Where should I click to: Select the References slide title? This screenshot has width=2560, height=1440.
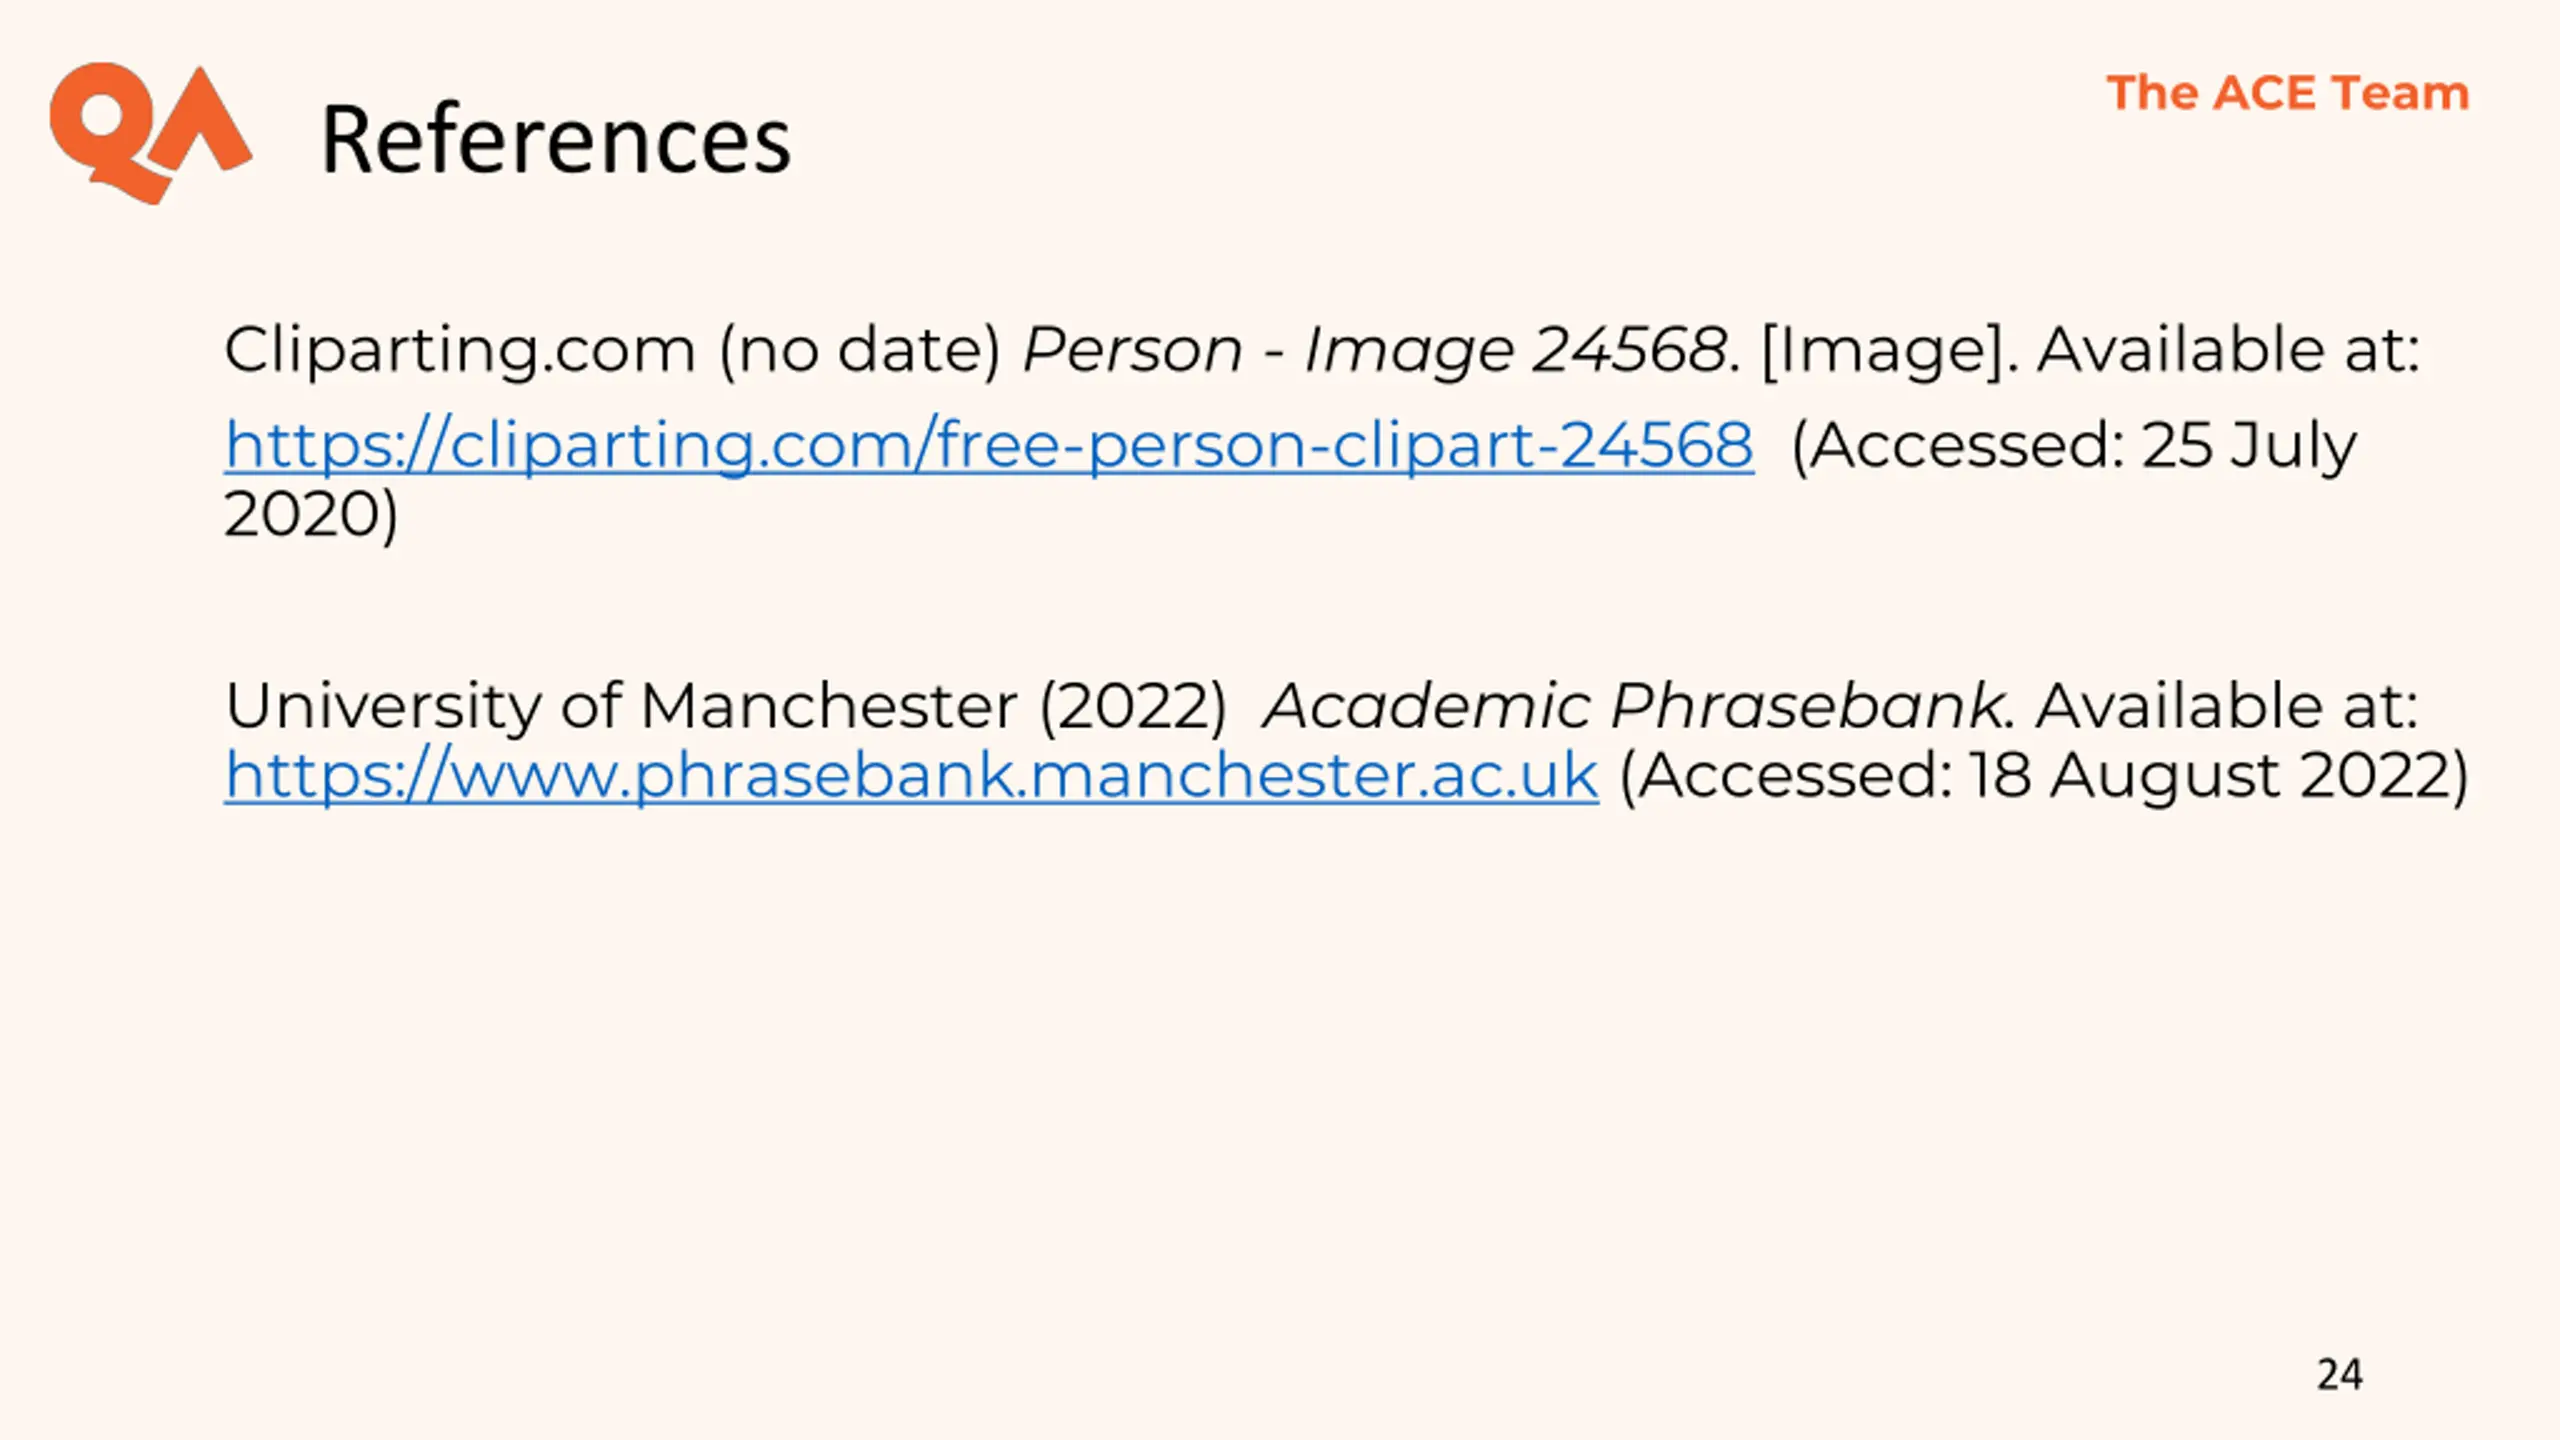point(556,140)
